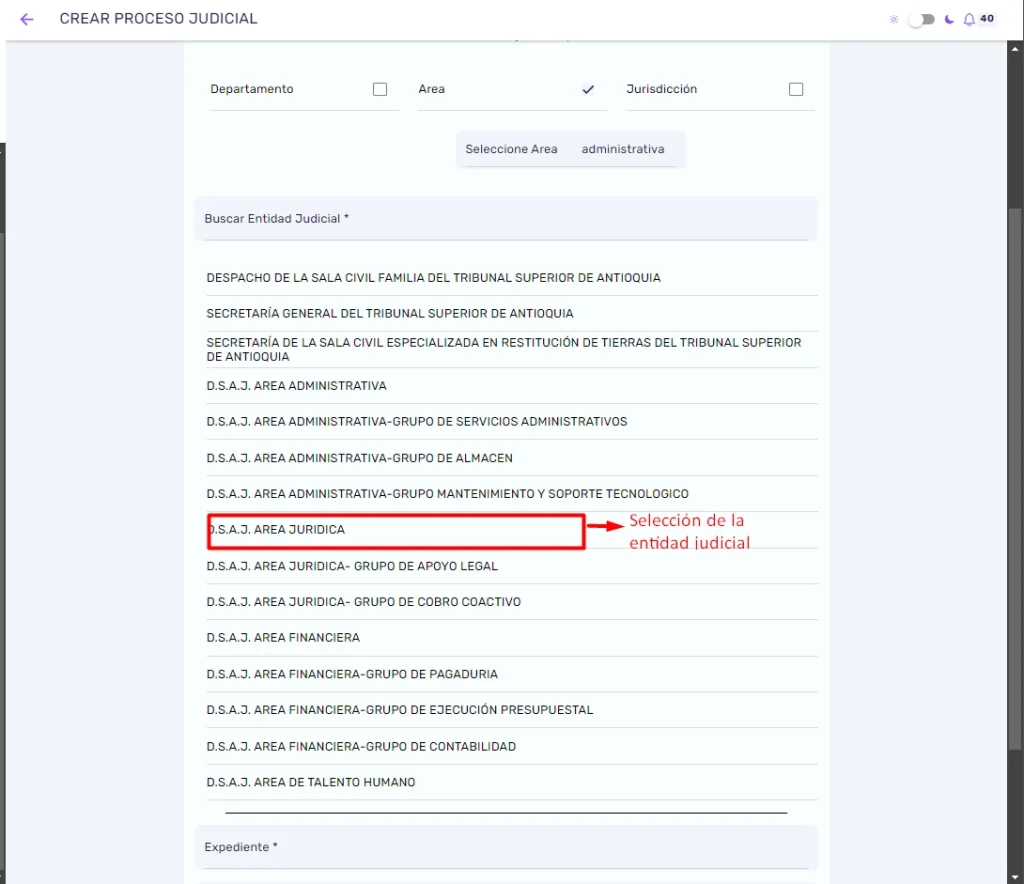Viewport: 1024px width, 884px height.
Task: Click the sun icon for light theme
Action: point(894,20)
